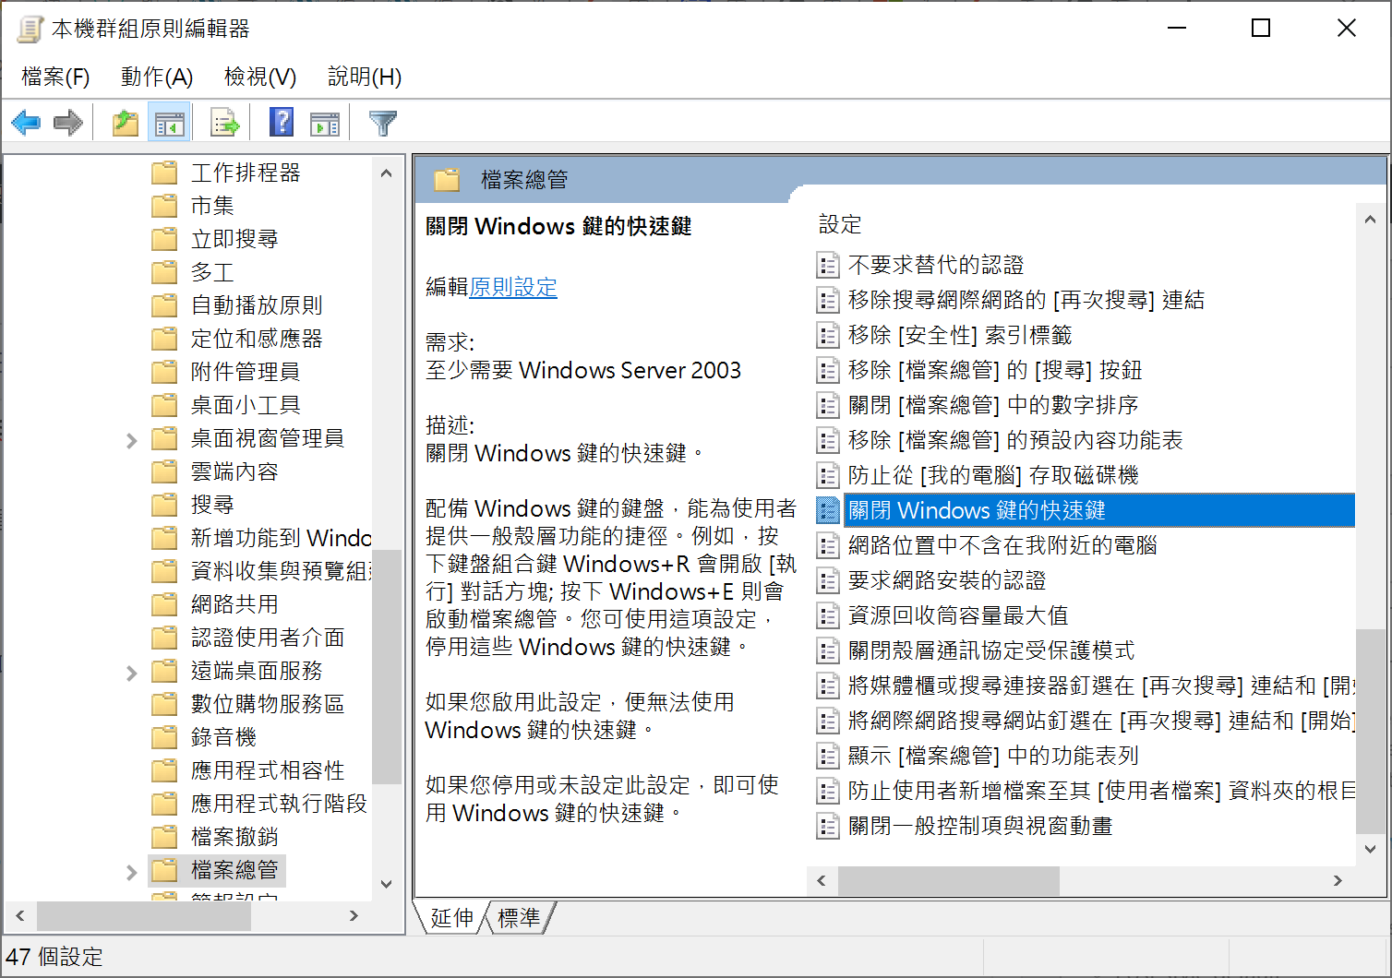Click the Forward arrow toolbar icon
Viewport: 1392px width, 978px height.
(68, 123)
